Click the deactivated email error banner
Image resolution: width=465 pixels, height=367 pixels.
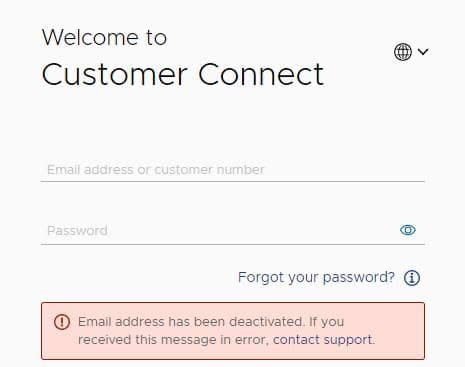pos(233,331)
